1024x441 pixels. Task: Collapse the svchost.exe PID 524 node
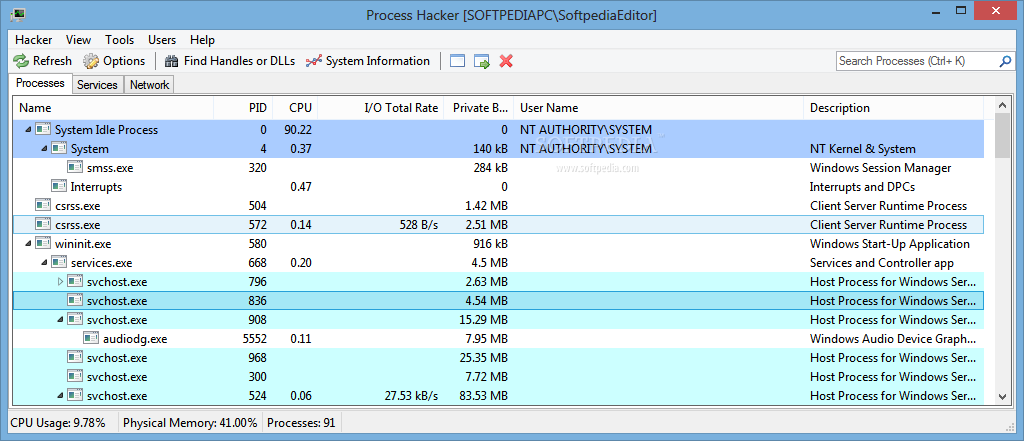61,395
